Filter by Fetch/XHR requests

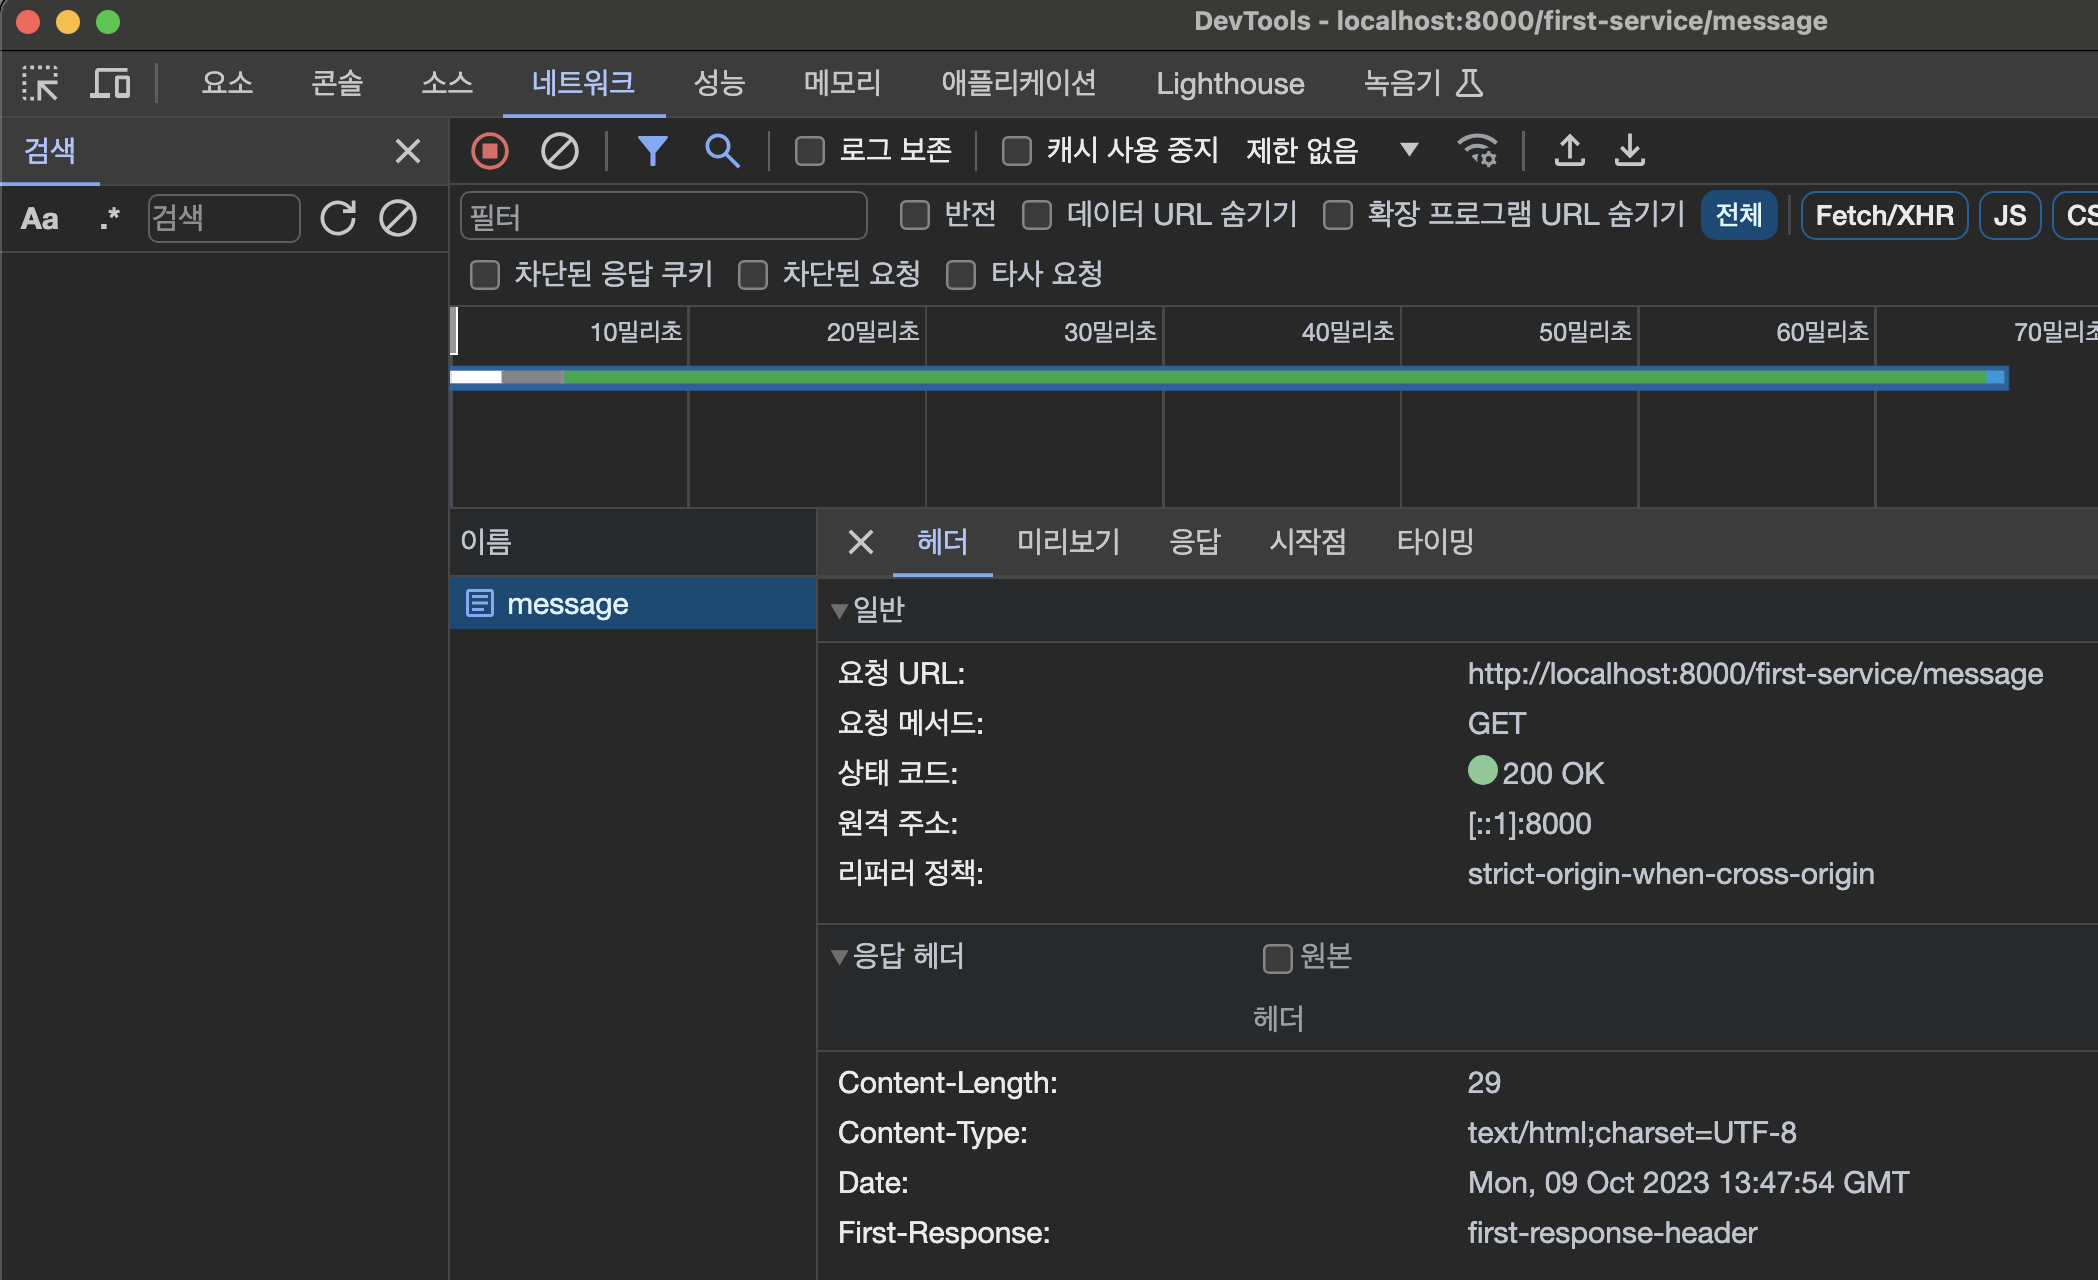coord(1884,215)
